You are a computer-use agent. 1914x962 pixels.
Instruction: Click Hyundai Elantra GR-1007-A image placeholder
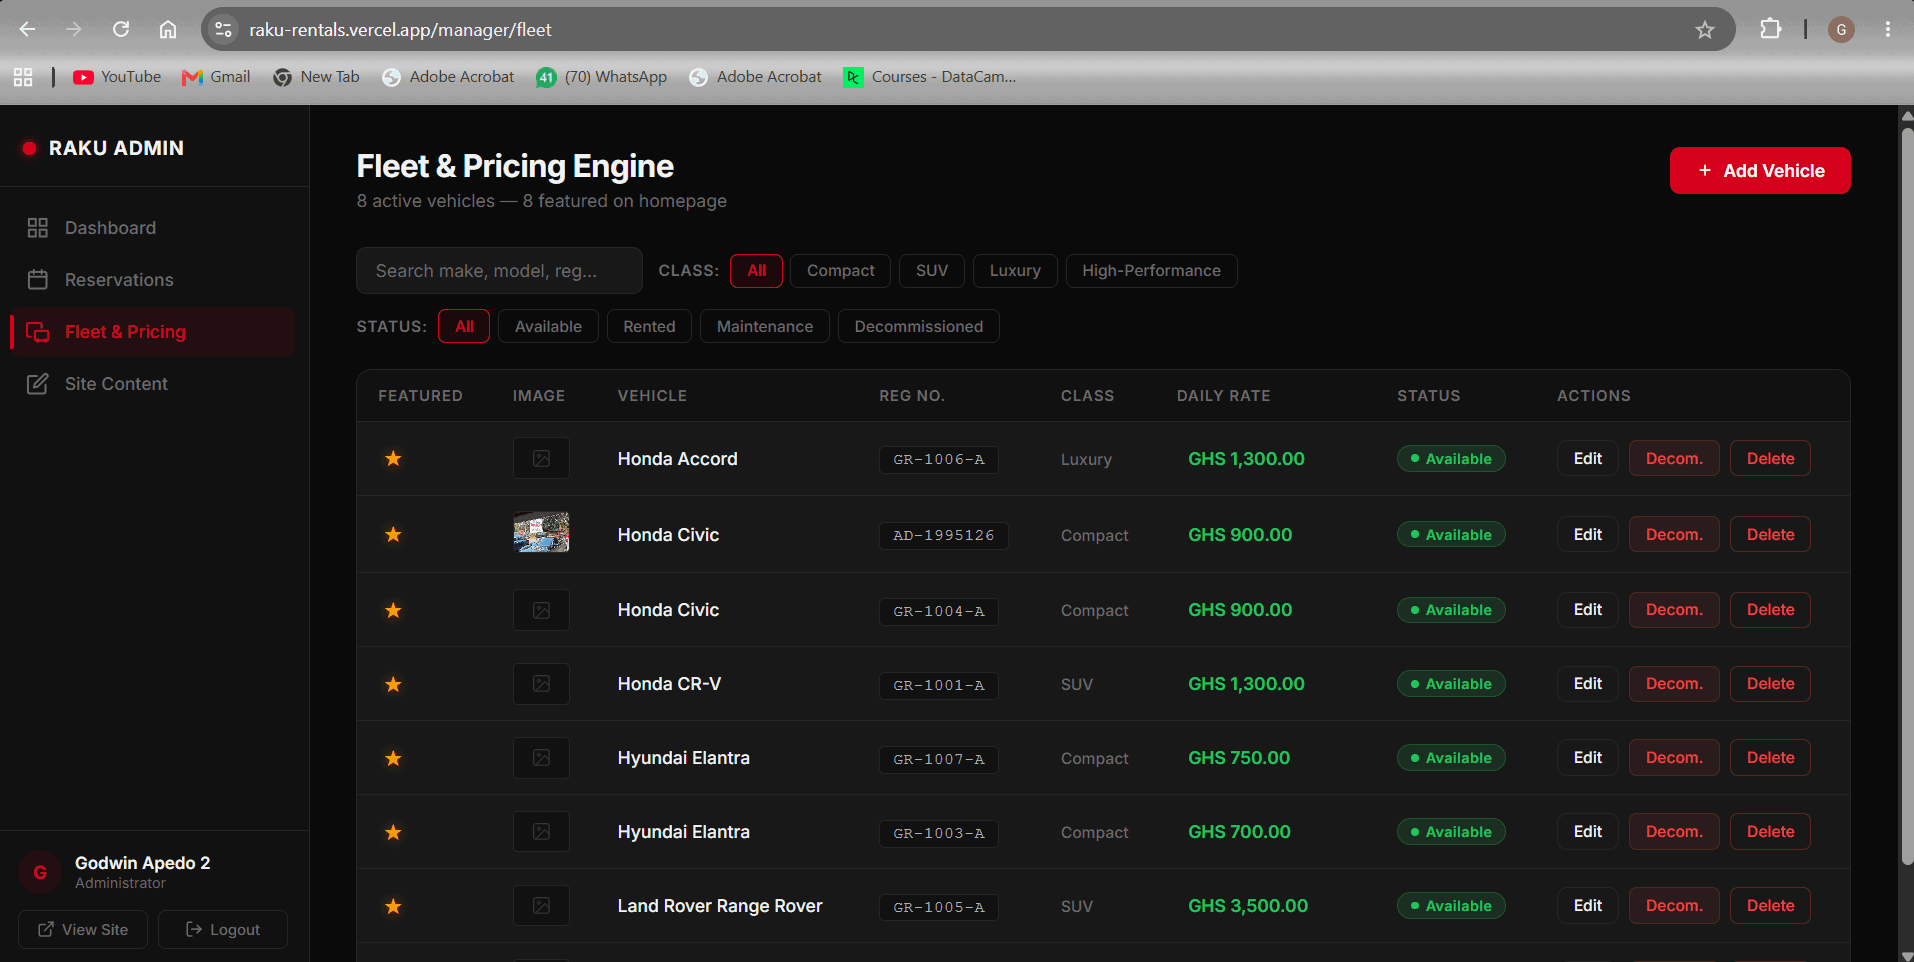(x=541, y=758)
